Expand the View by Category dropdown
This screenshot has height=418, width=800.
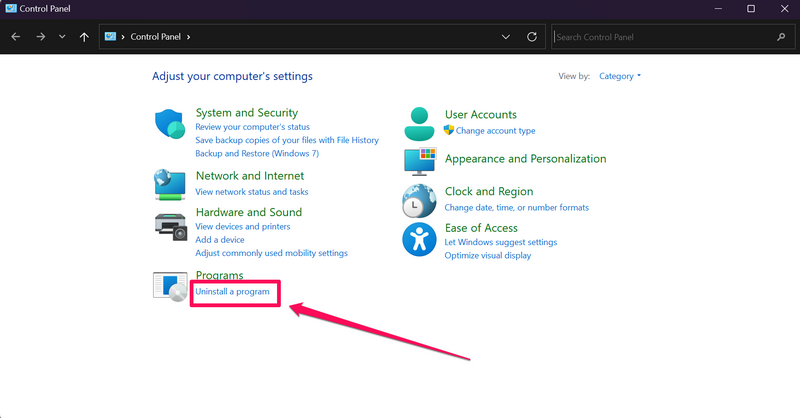coord(620,76)
